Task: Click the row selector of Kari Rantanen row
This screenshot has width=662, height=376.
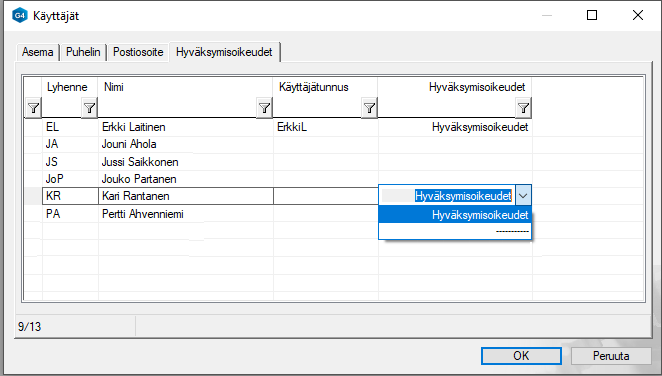Action: tap(33, 196)
